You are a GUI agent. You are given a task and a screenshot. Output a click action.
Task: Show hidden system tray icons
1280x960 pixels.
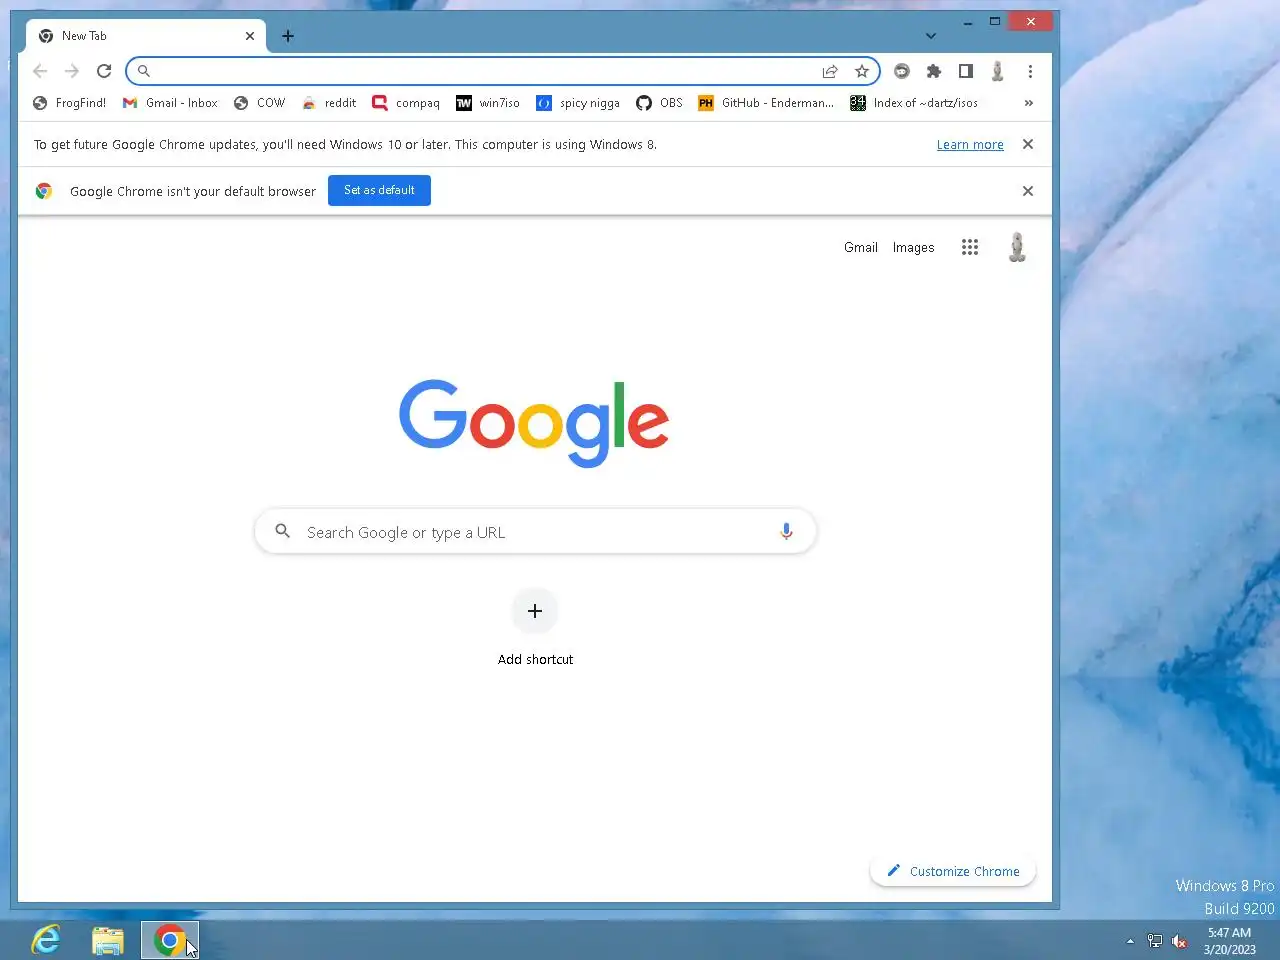click(x=1130, y=941)
